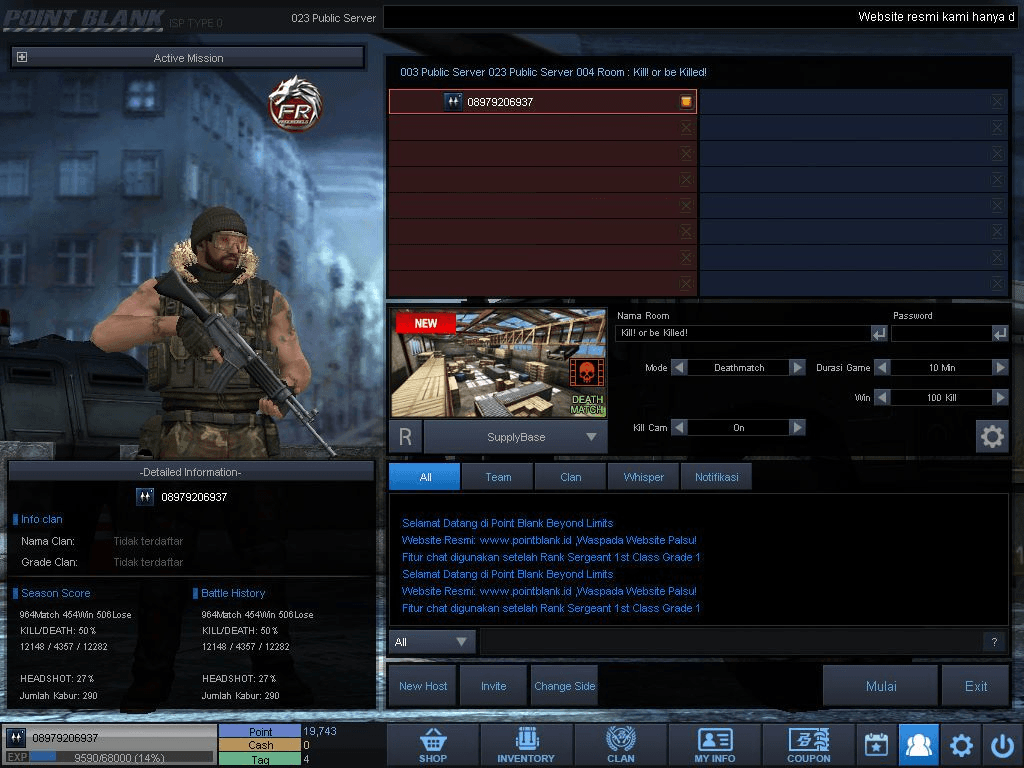Open the friends community icon
1024x768 pixels.
(x=918, y=744)
